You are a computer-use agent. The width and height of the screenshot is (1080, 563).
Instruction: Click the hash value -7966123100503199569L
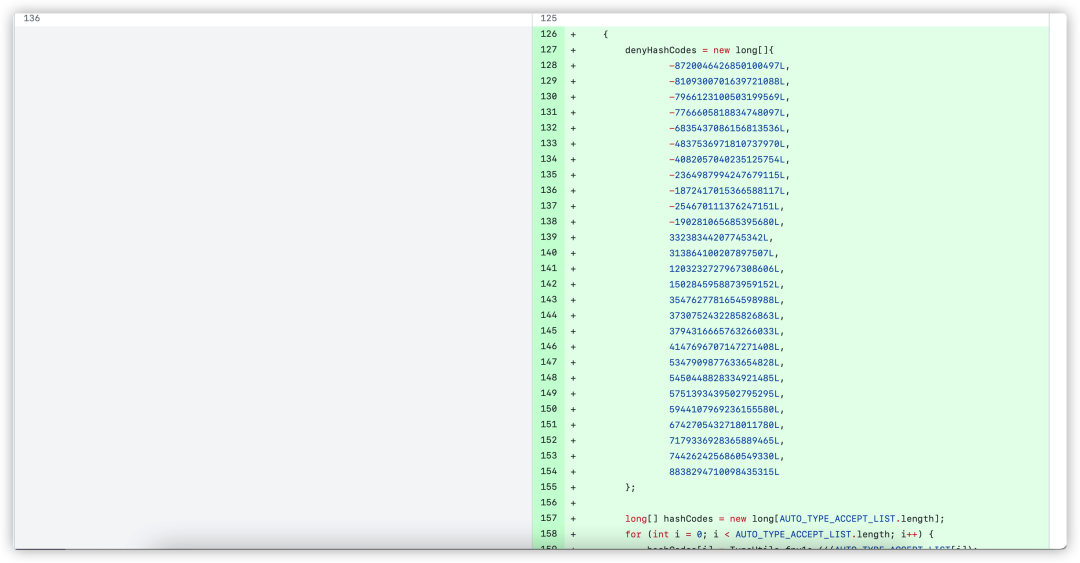tap(727, 97)
